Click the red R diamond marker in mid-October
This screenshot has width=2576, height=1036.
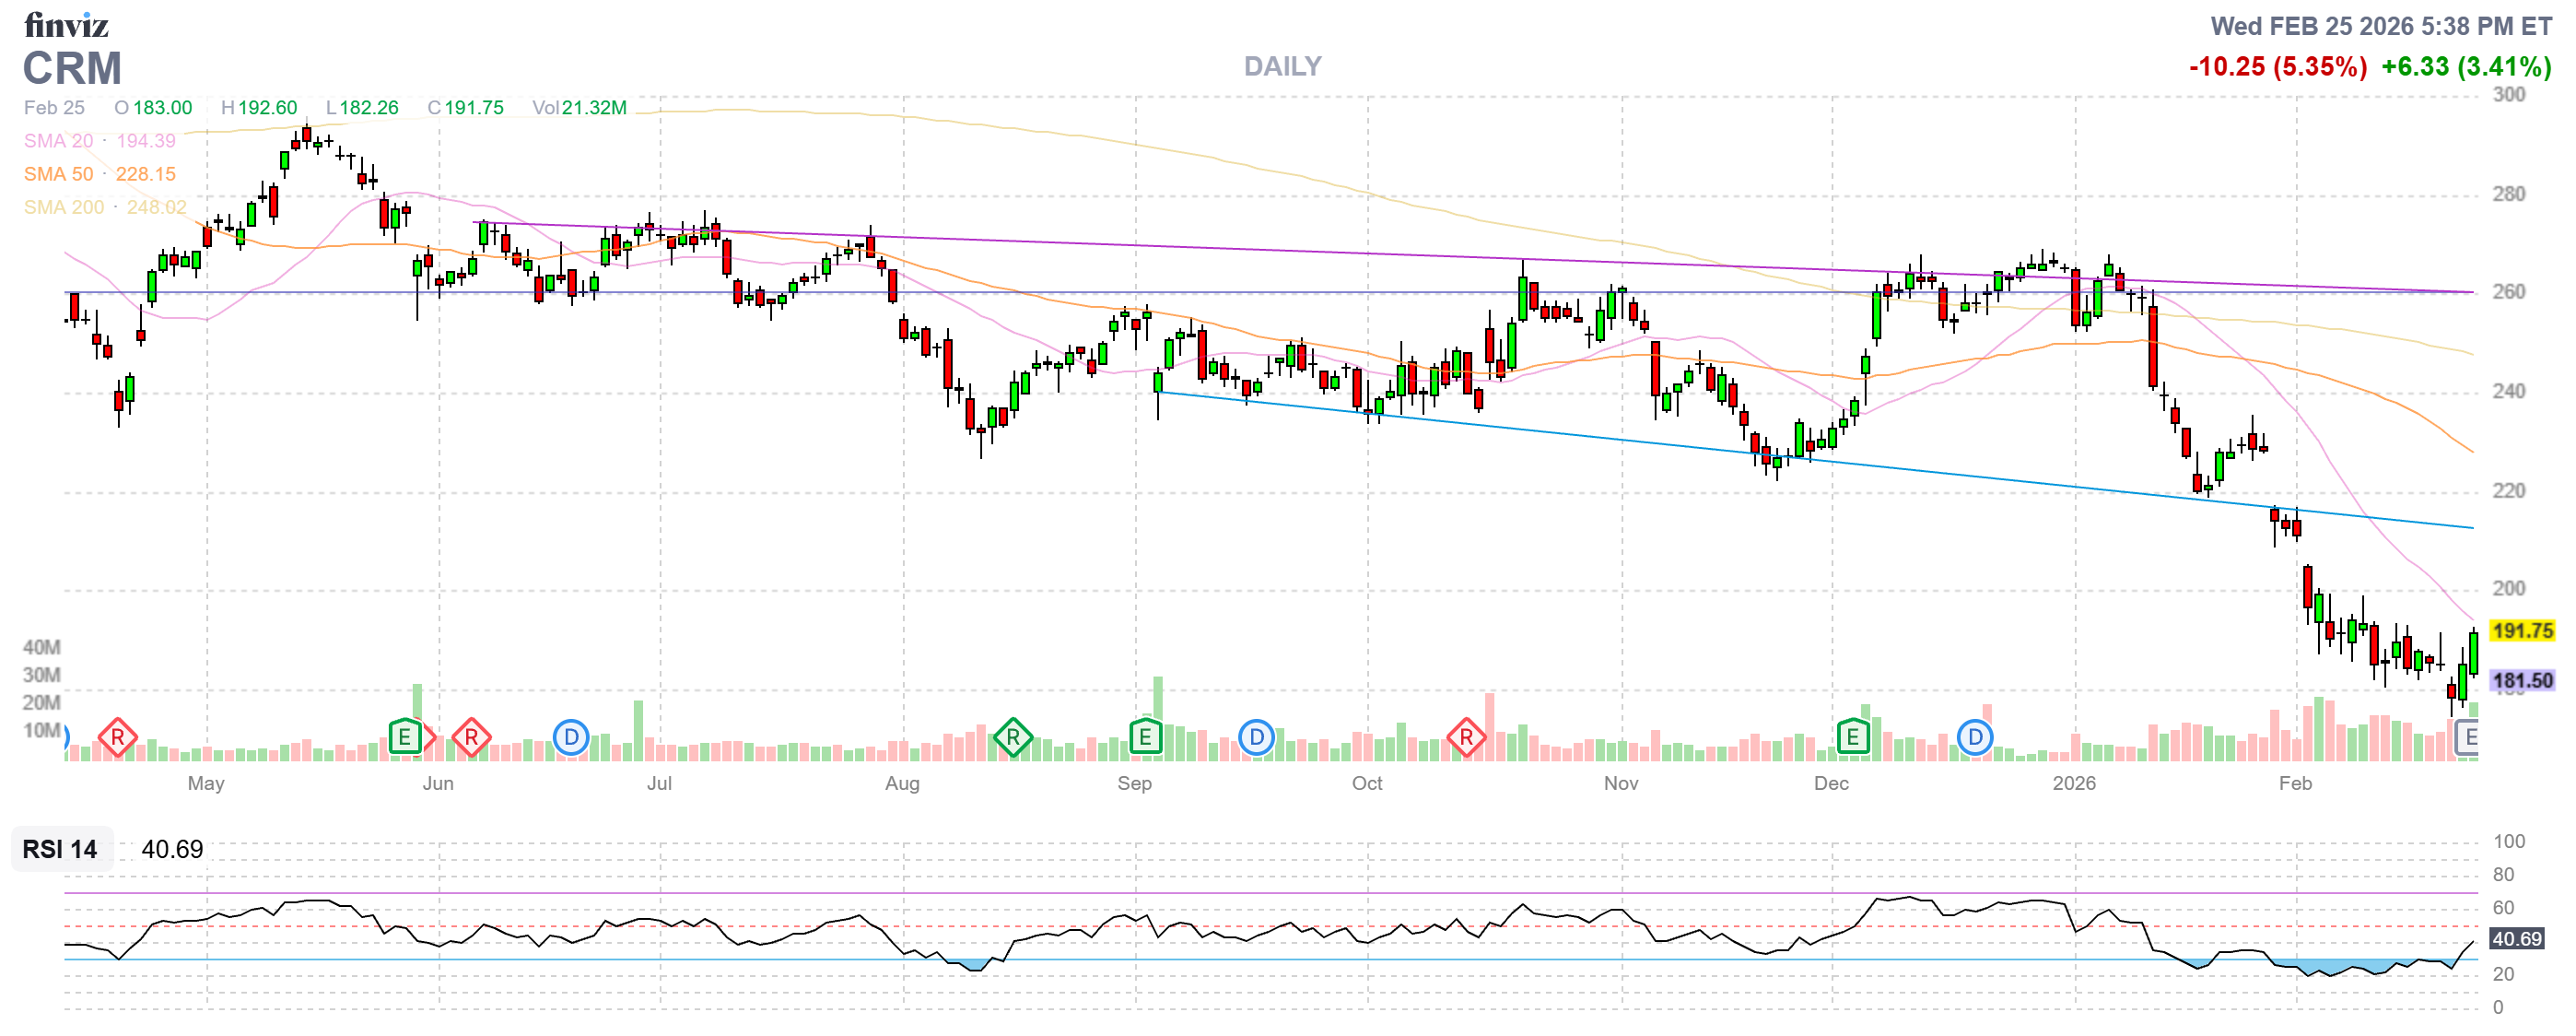(x=1465, y=739)
